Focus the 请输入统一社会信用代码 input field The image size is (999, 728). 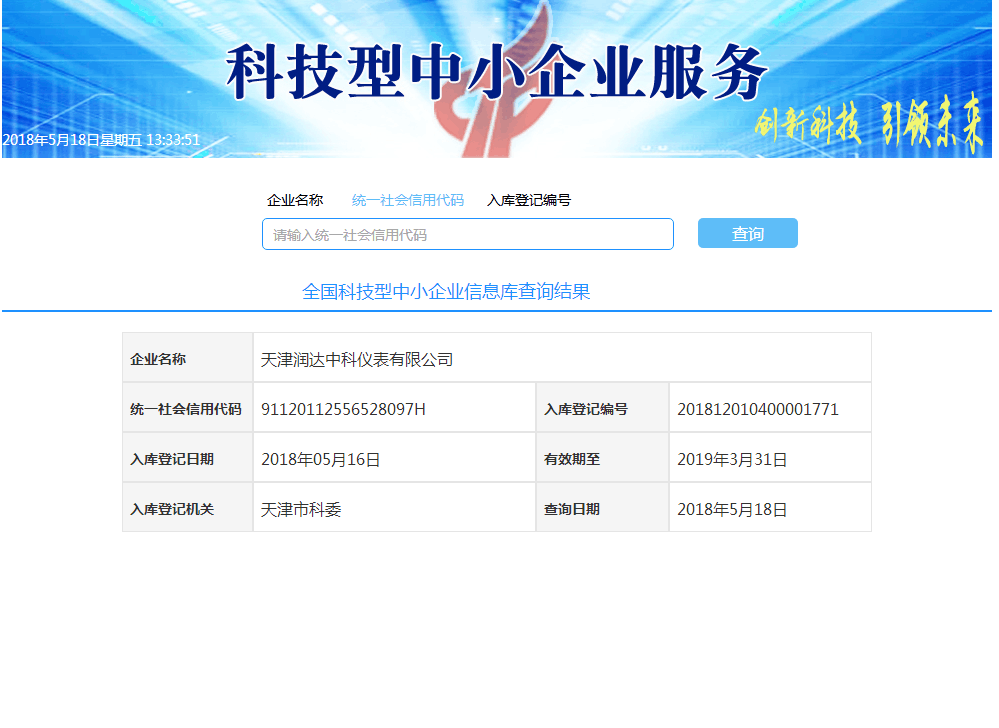pos(468,234)
